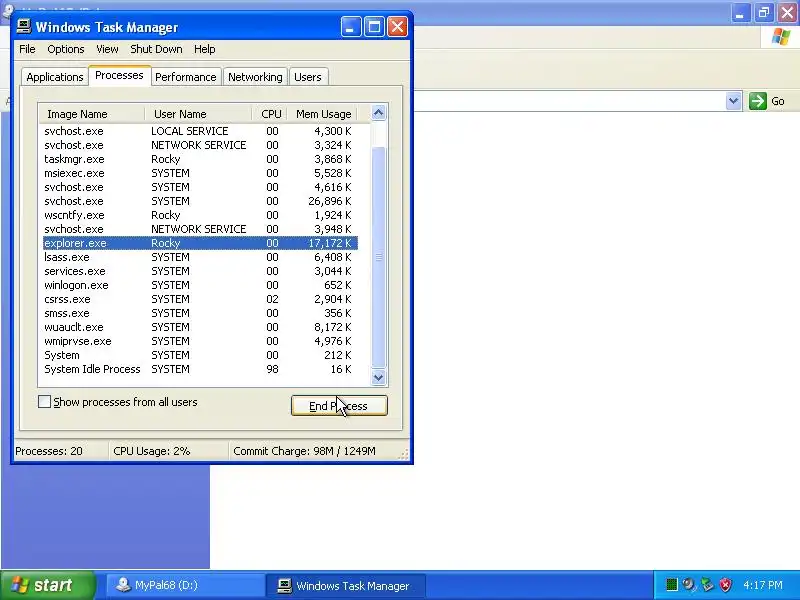800x600 pixels.
Task: Open the Options menu
Action: [66, 49]
